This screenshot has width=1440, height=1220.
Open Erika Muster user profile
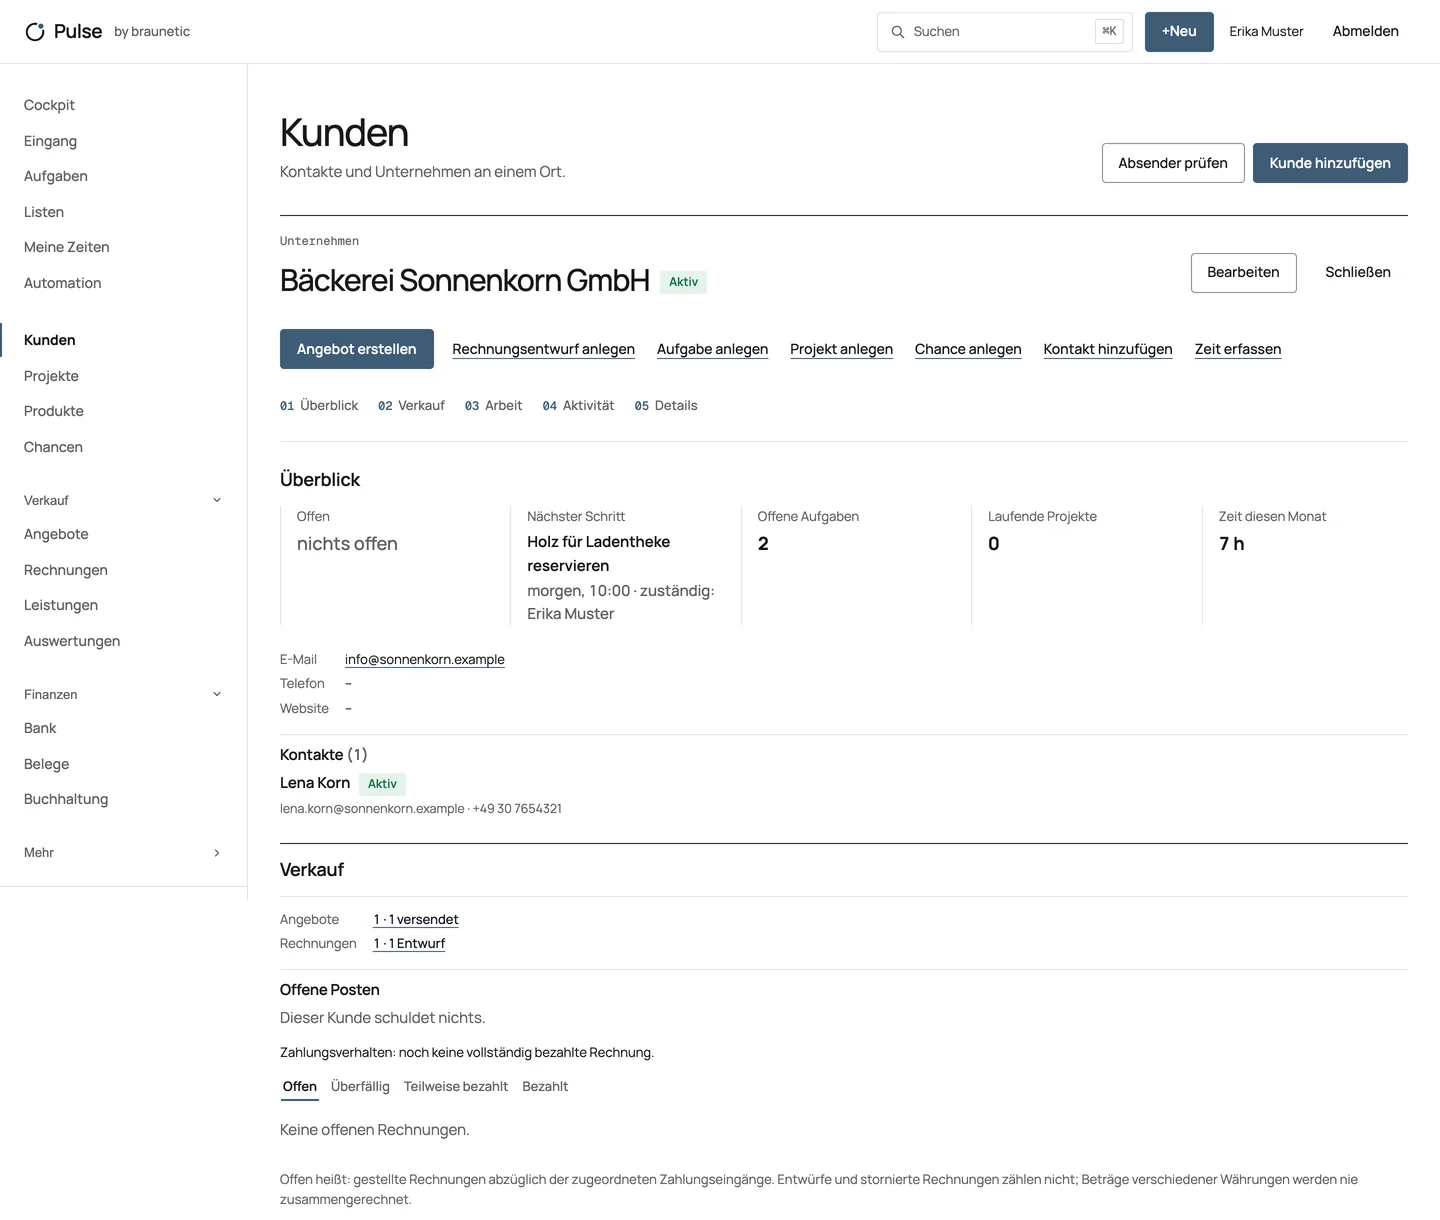[x=1266, y=32]
